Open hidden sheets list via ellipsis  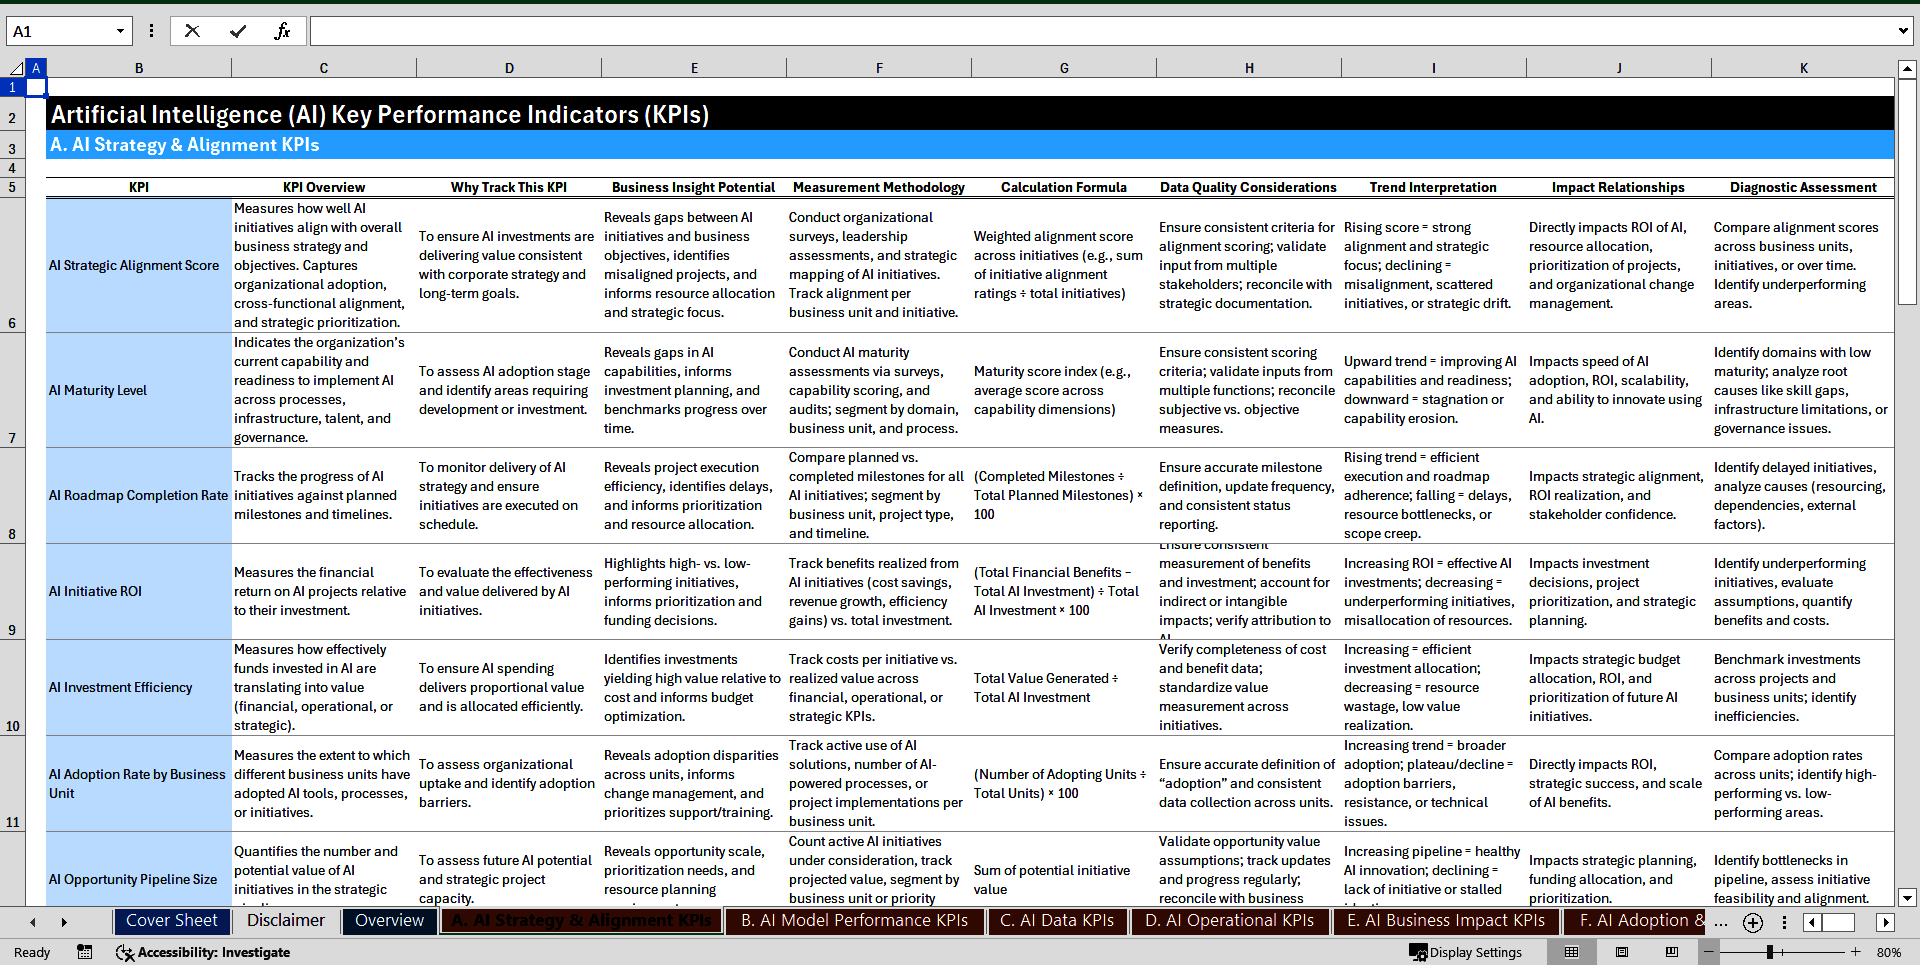point(1721,922)
